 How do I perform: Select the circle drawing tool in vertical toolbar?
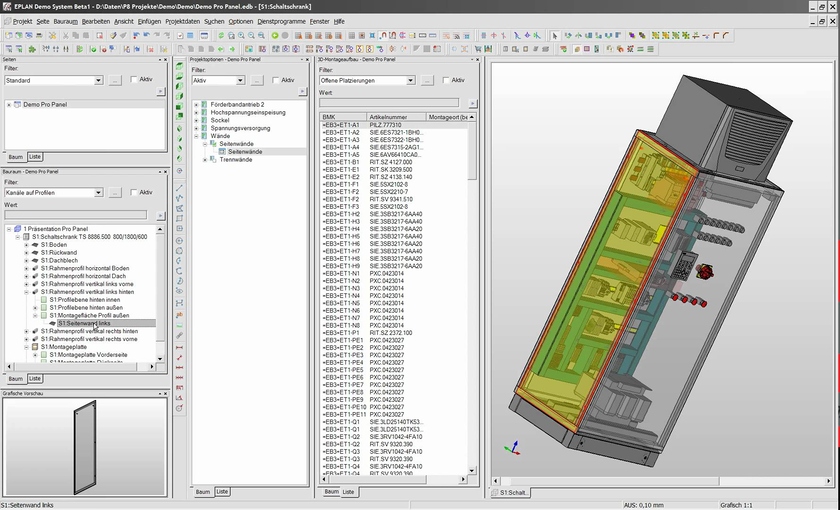[179, 240]
